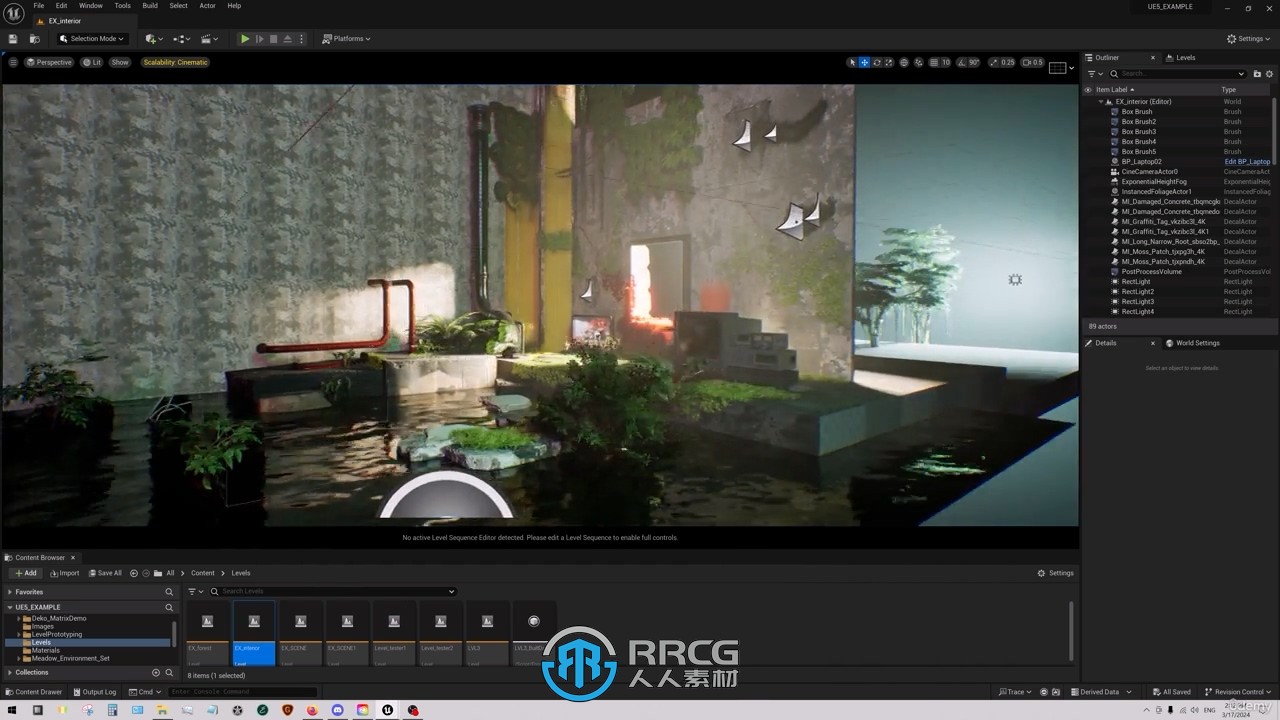The width and height of the screenshot is (1280, 720).
Task: Click the Add button in Content Browser
Action: tap(25, 573)
